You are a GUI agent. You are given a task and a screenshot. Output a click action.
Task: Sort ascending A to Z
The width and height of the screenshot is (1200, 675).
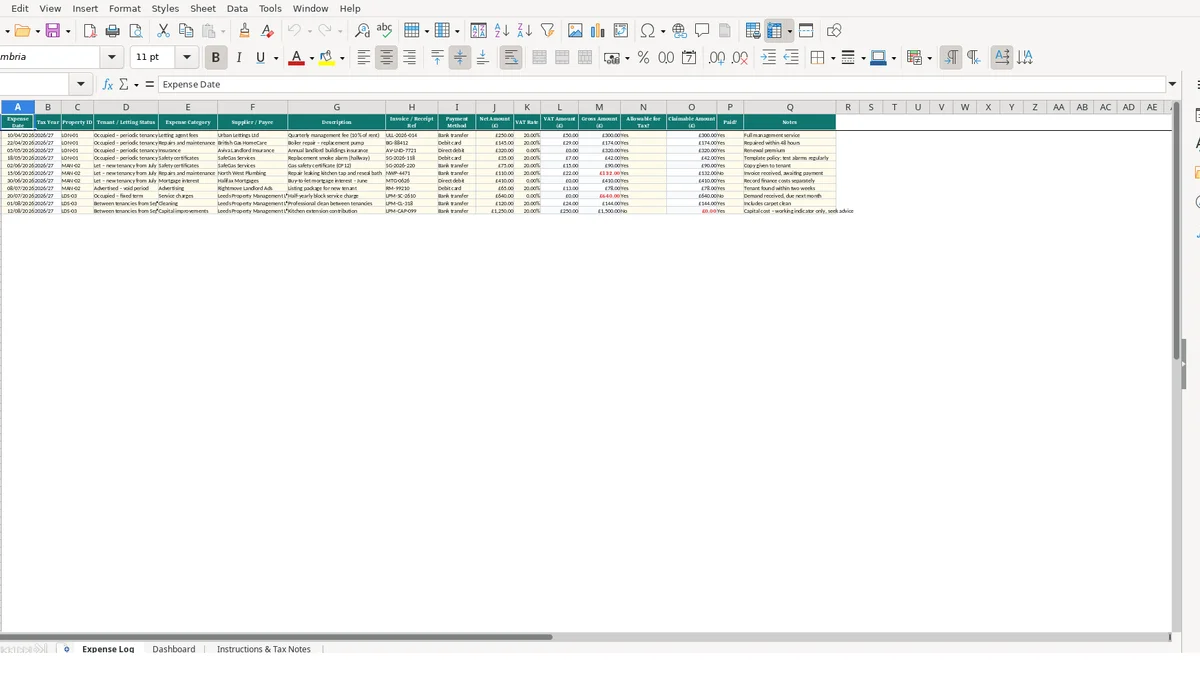point(502,31)
